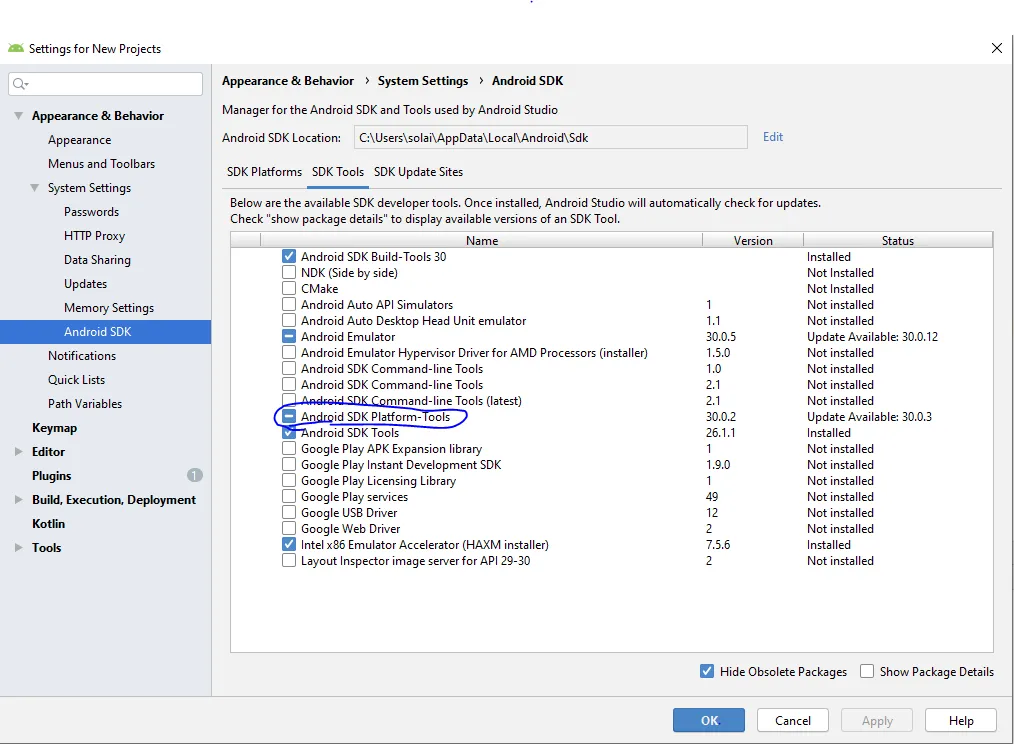The image size is (1014, 744).
Task: Open Menus and Toolbars settings
Action: coord(102,164)
